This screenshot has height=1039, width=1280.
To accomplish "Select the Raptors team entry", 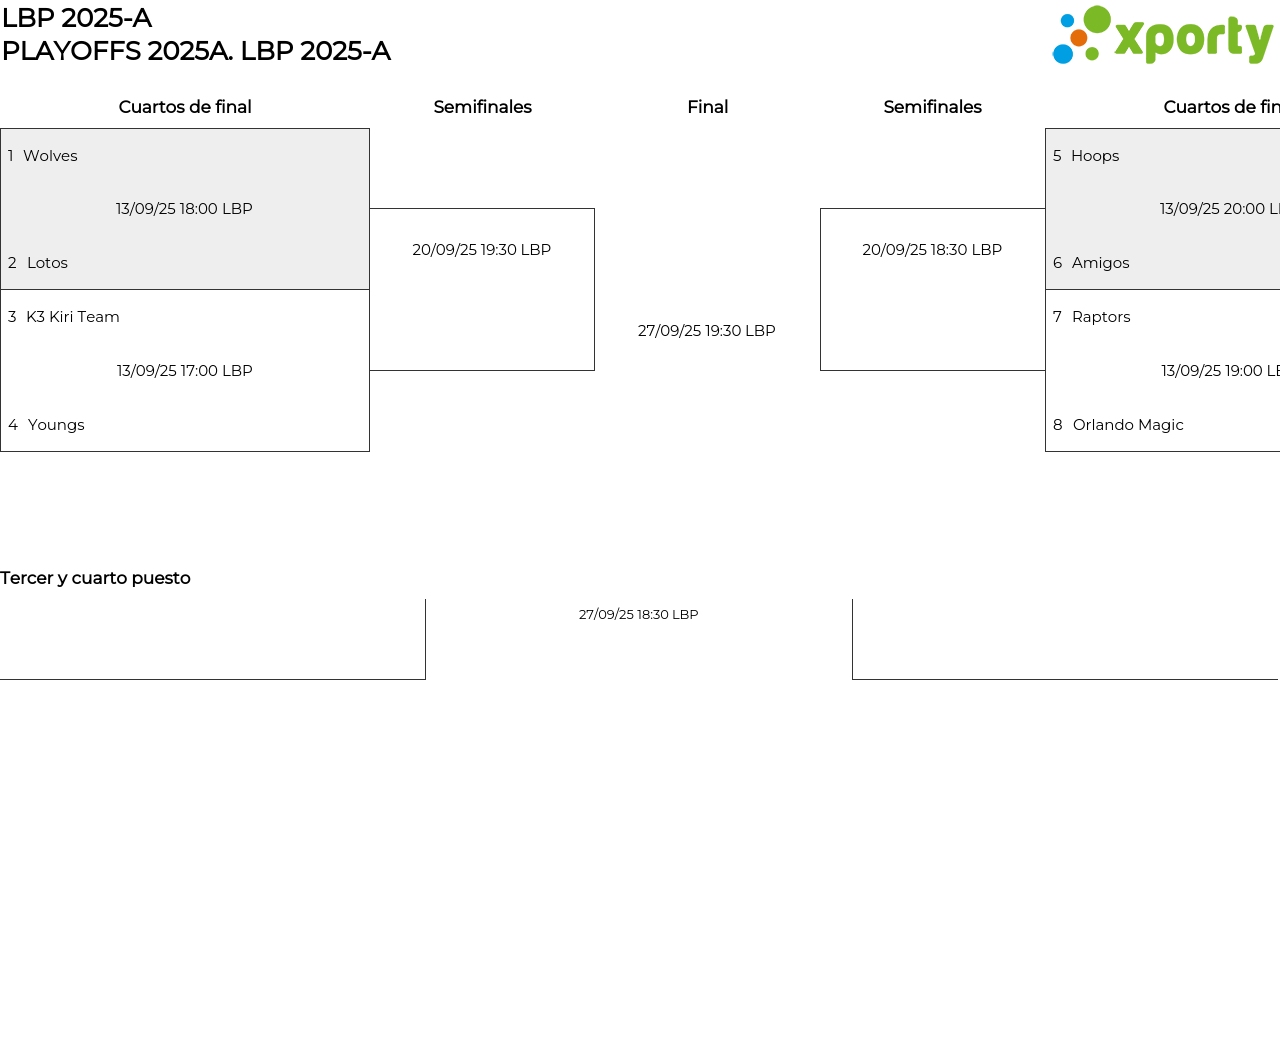I will tap(1101, 317).
